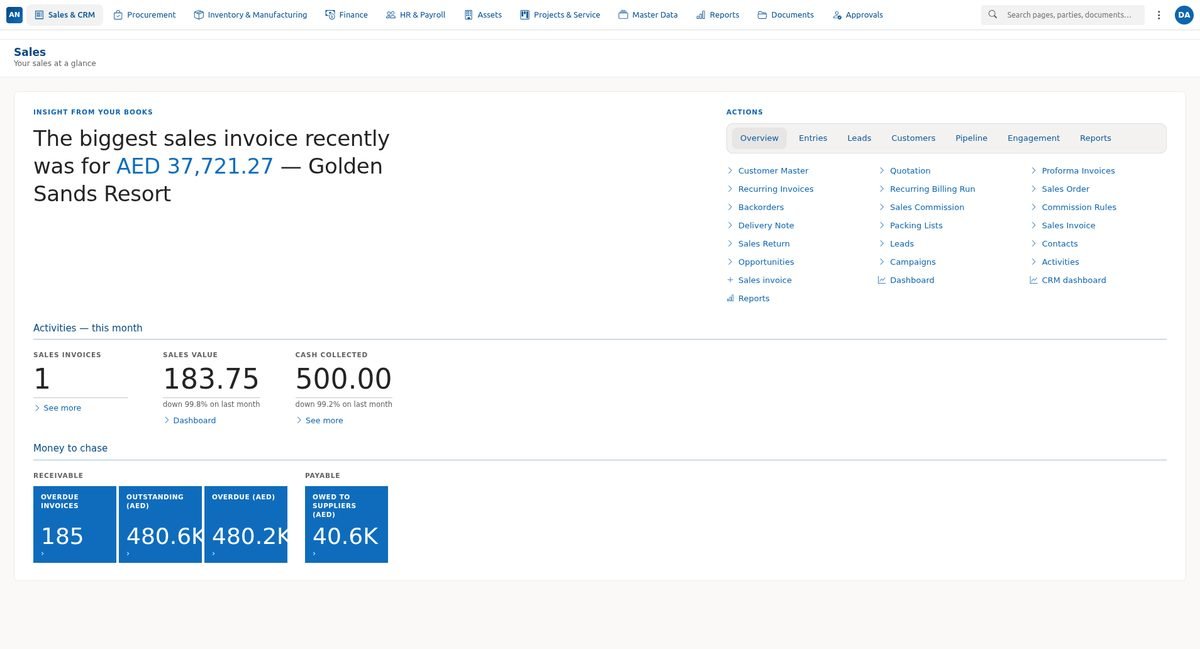Screen dimensions: 1200x649
Task: Switch to the Reports tab in Actions
Action: click(x=1095, y=138)
